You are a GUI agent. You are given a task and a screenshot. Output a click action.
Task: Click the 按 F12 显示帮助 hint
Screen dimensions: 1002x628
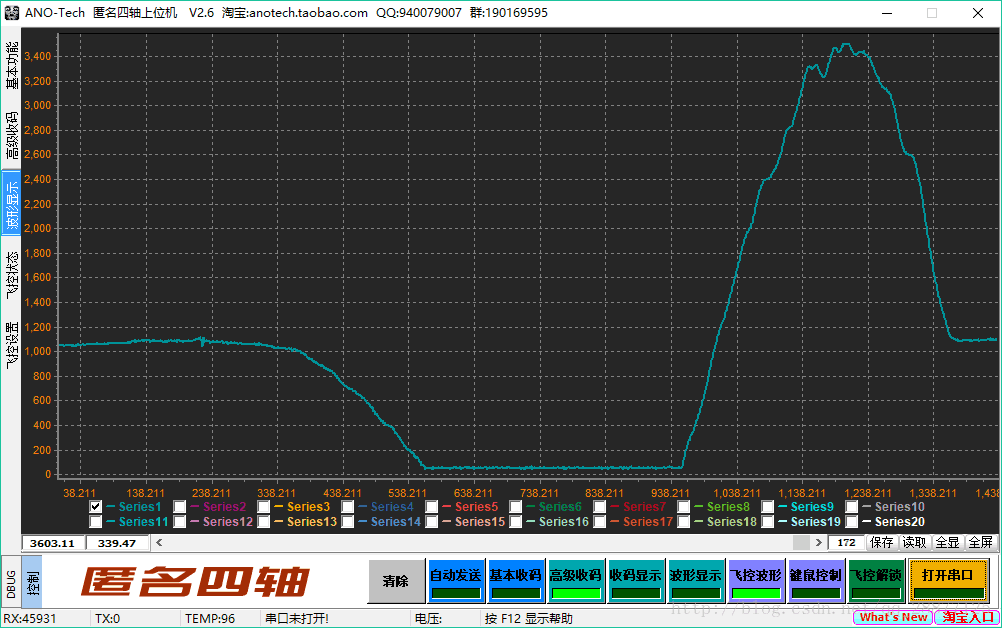click(x=528, y=618)
